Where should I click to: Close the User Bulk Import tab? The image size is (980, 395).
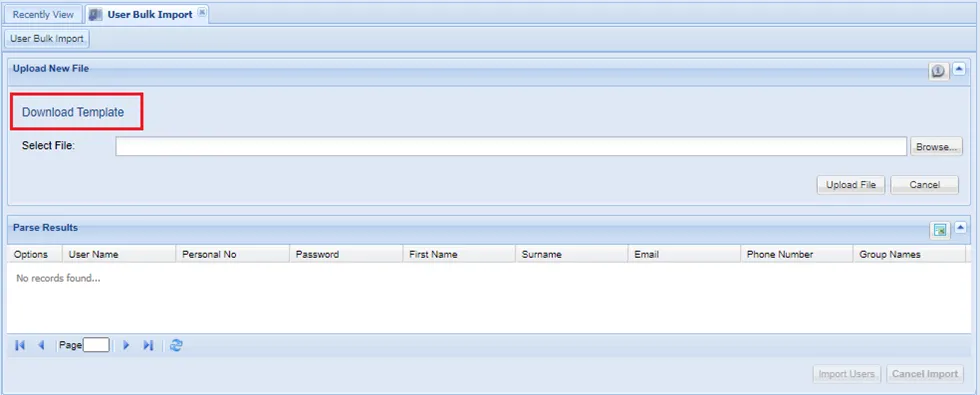202,12
